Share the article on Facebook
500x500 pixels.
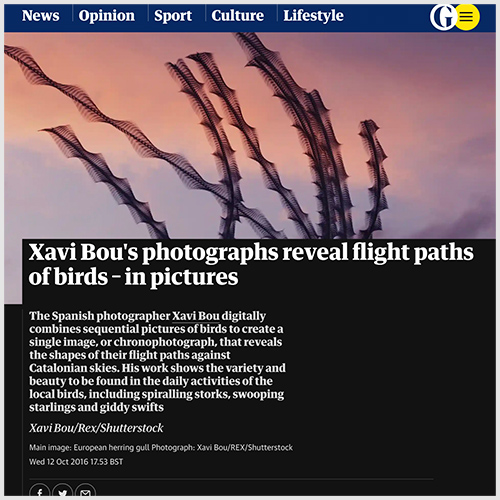tap(40, 490)
